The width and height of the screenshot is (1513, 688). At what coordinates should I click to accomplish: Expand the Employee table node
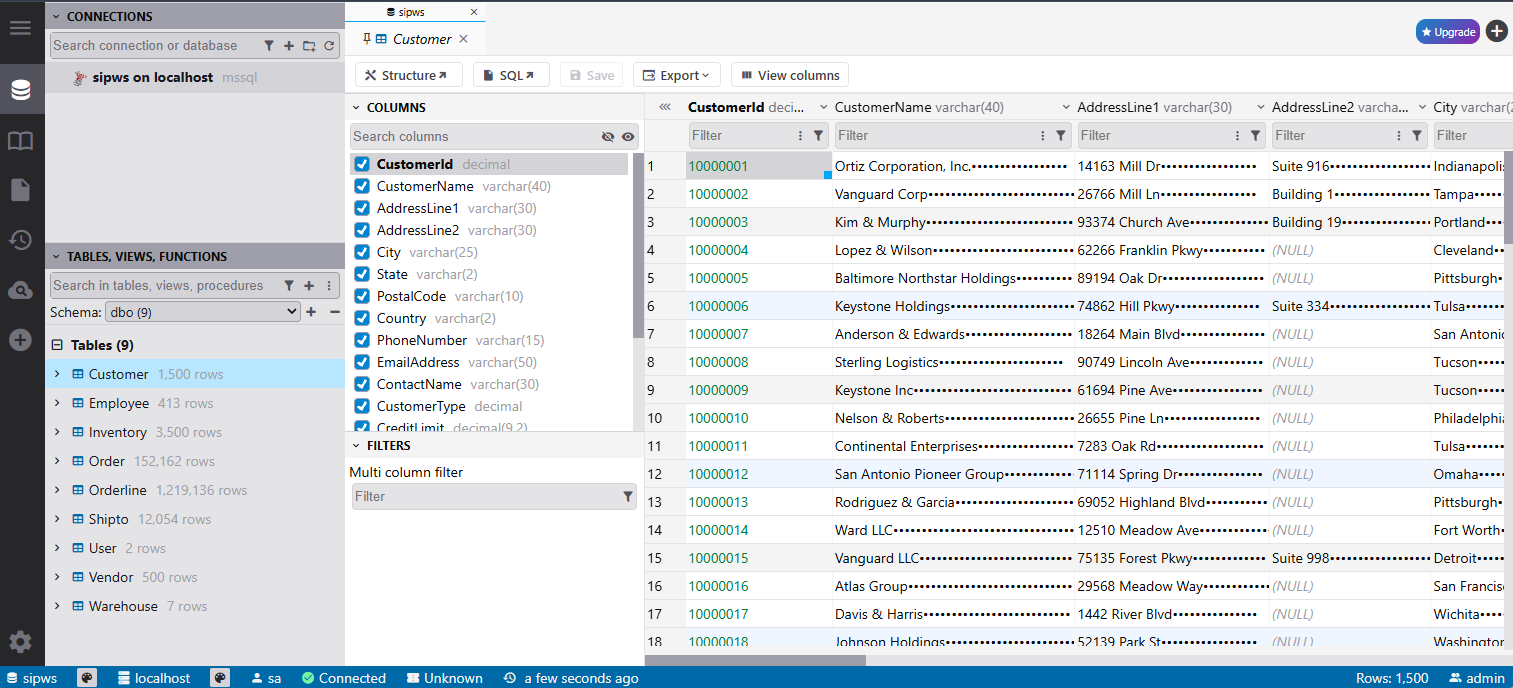point(57,403)
